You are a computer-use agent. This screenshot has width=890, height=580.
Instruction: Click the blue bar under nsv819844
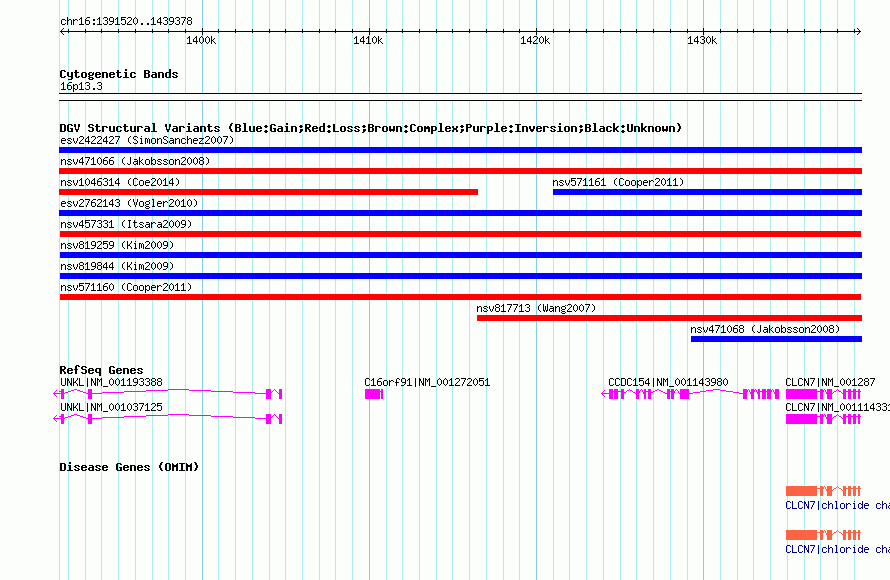460,276
